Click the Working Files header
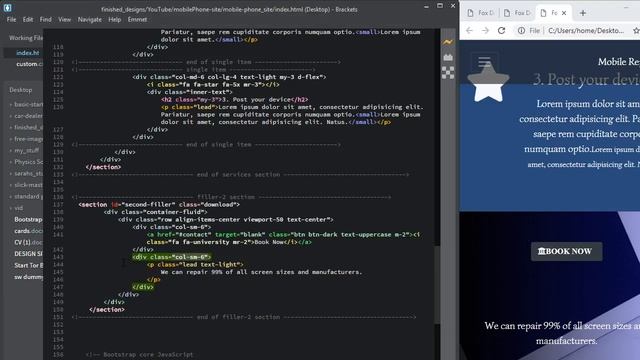 coord(26,38)
